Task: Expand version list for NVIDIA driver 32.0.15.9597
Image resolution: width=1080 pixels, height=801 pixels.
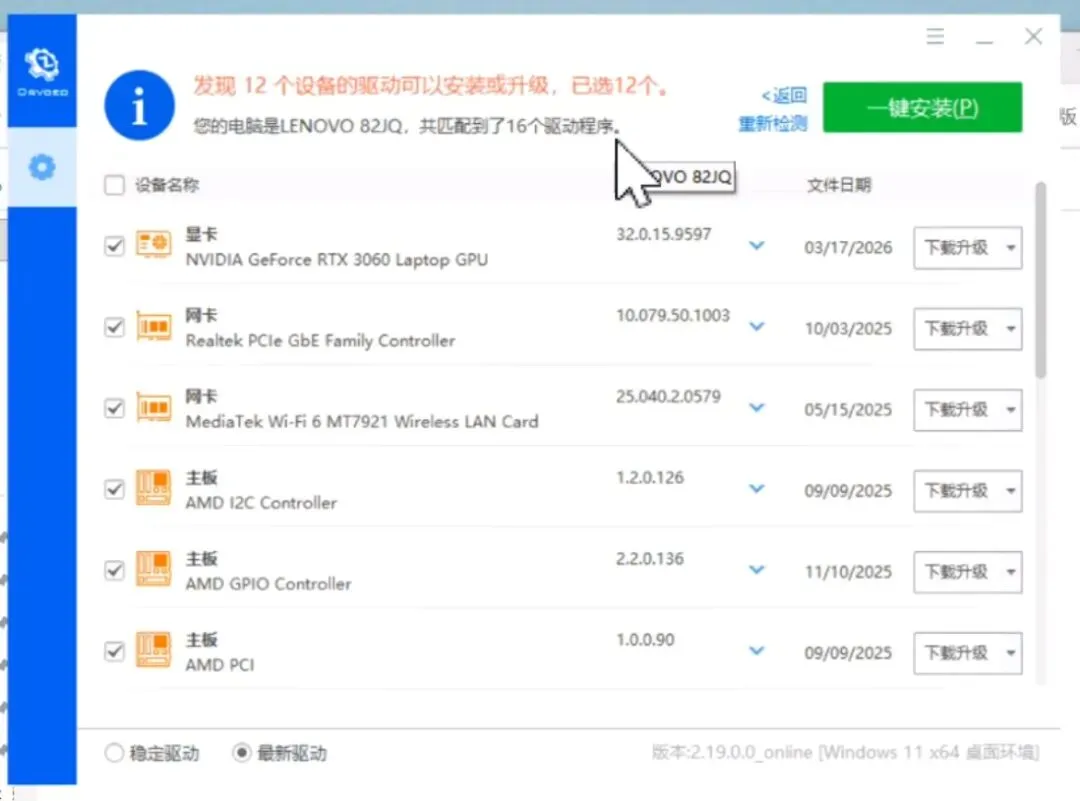Action: 756,246
